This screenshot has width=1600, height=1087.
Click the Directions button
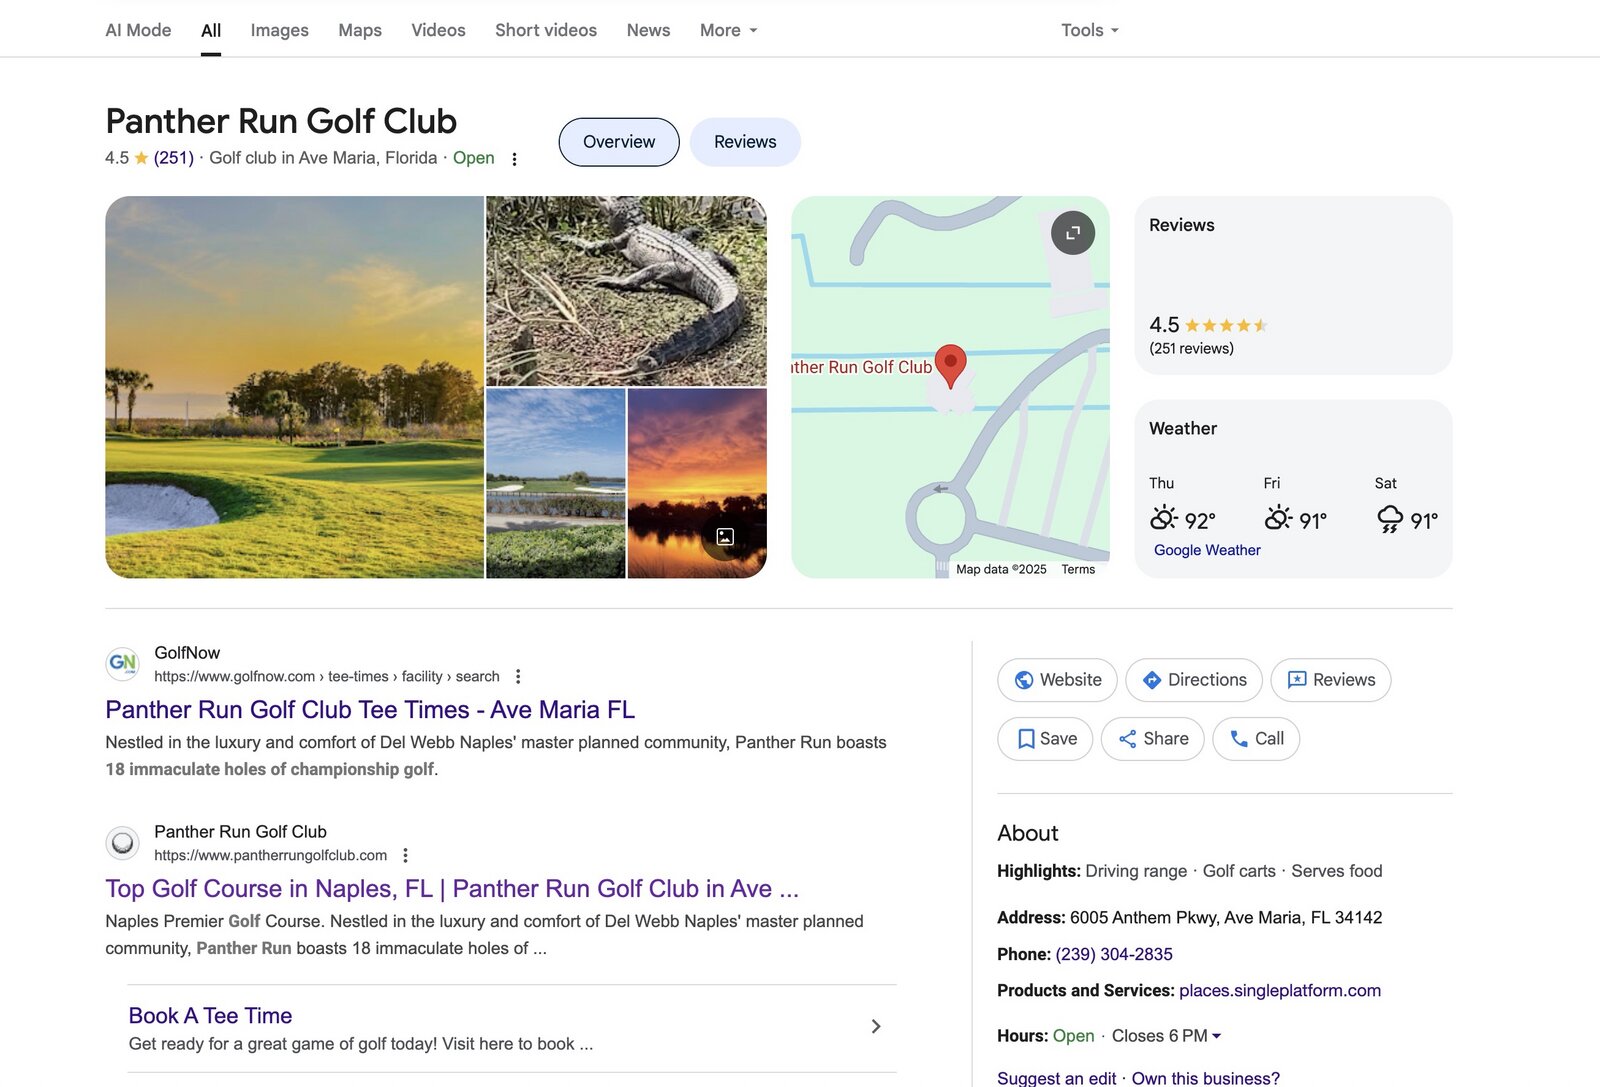click(1194, 680)
